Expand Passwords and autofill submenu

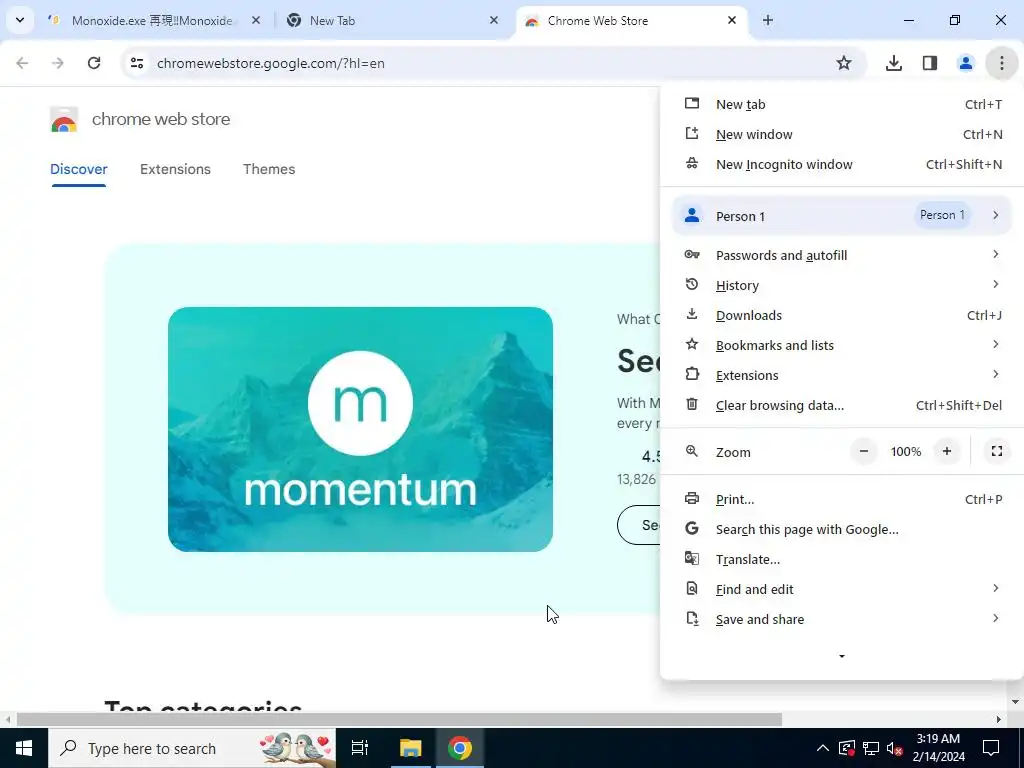pos(842,255)
